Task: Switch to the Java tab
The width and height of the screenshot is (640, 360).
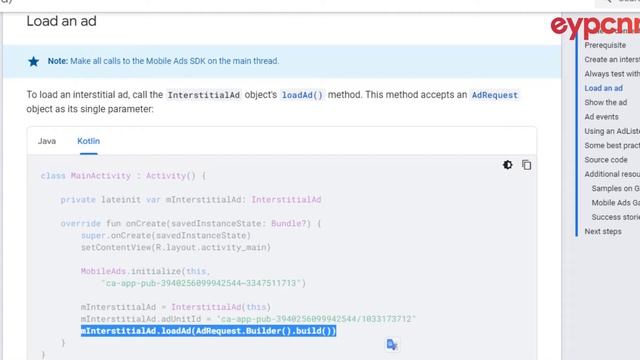Action: click(47, 141)
